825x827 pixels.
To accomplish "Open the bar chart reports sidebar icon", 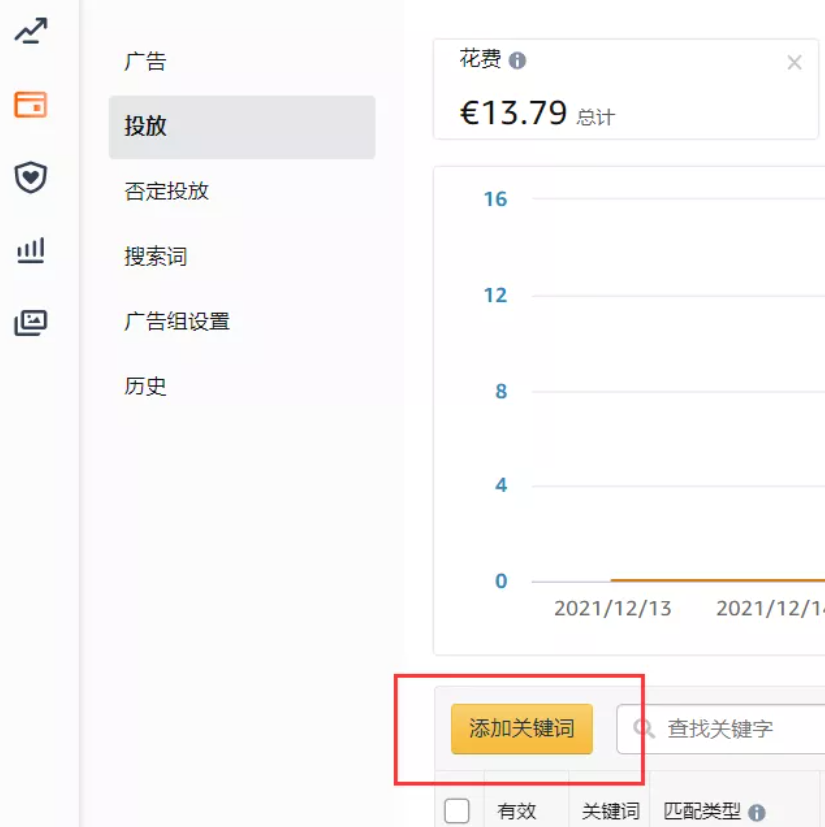I will pos(31,250).
